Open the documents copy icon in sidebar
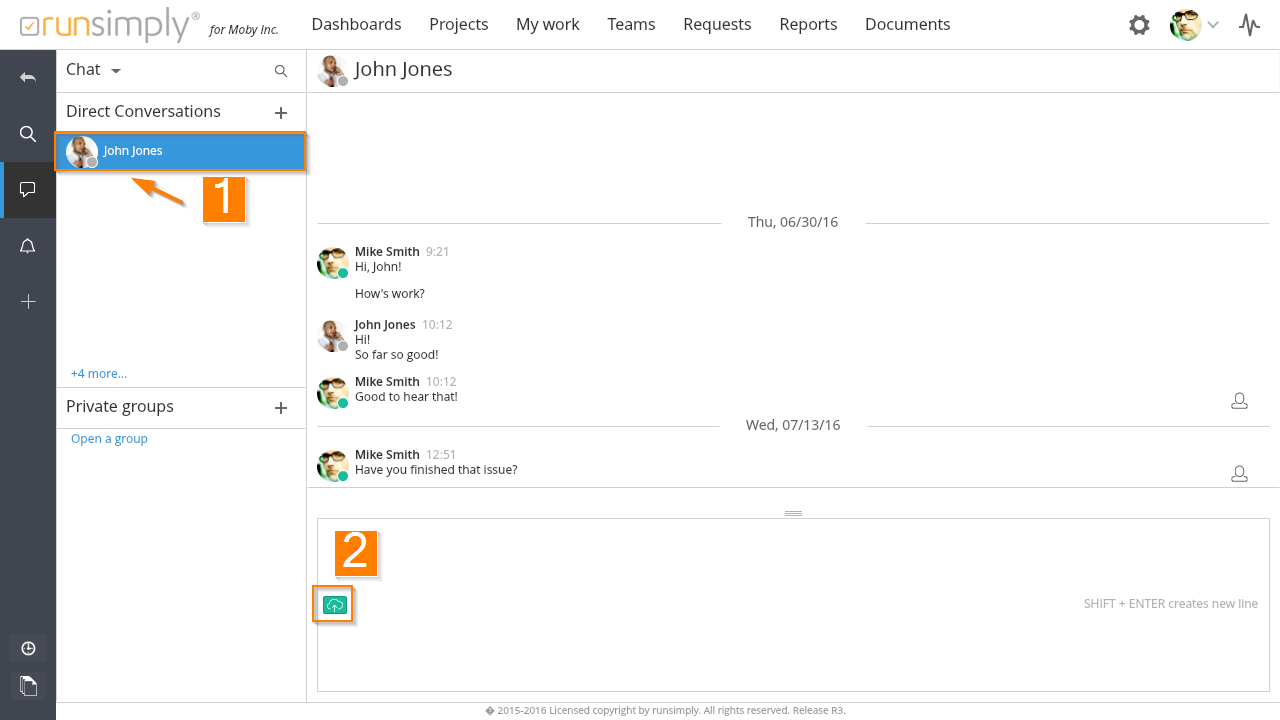Screen dimensions: 1280x720 (28, 685)
